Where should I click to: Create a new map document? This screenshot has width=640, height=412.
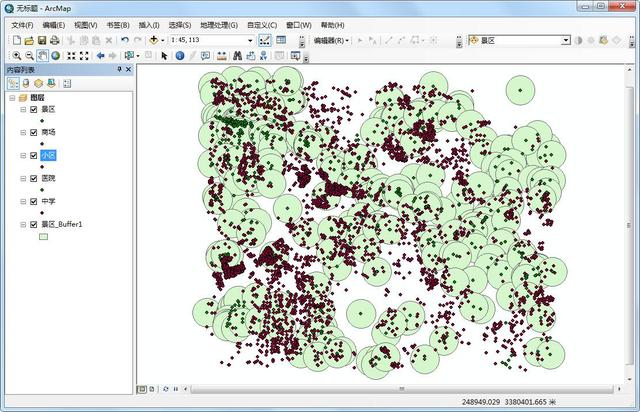tap(17, 40)
